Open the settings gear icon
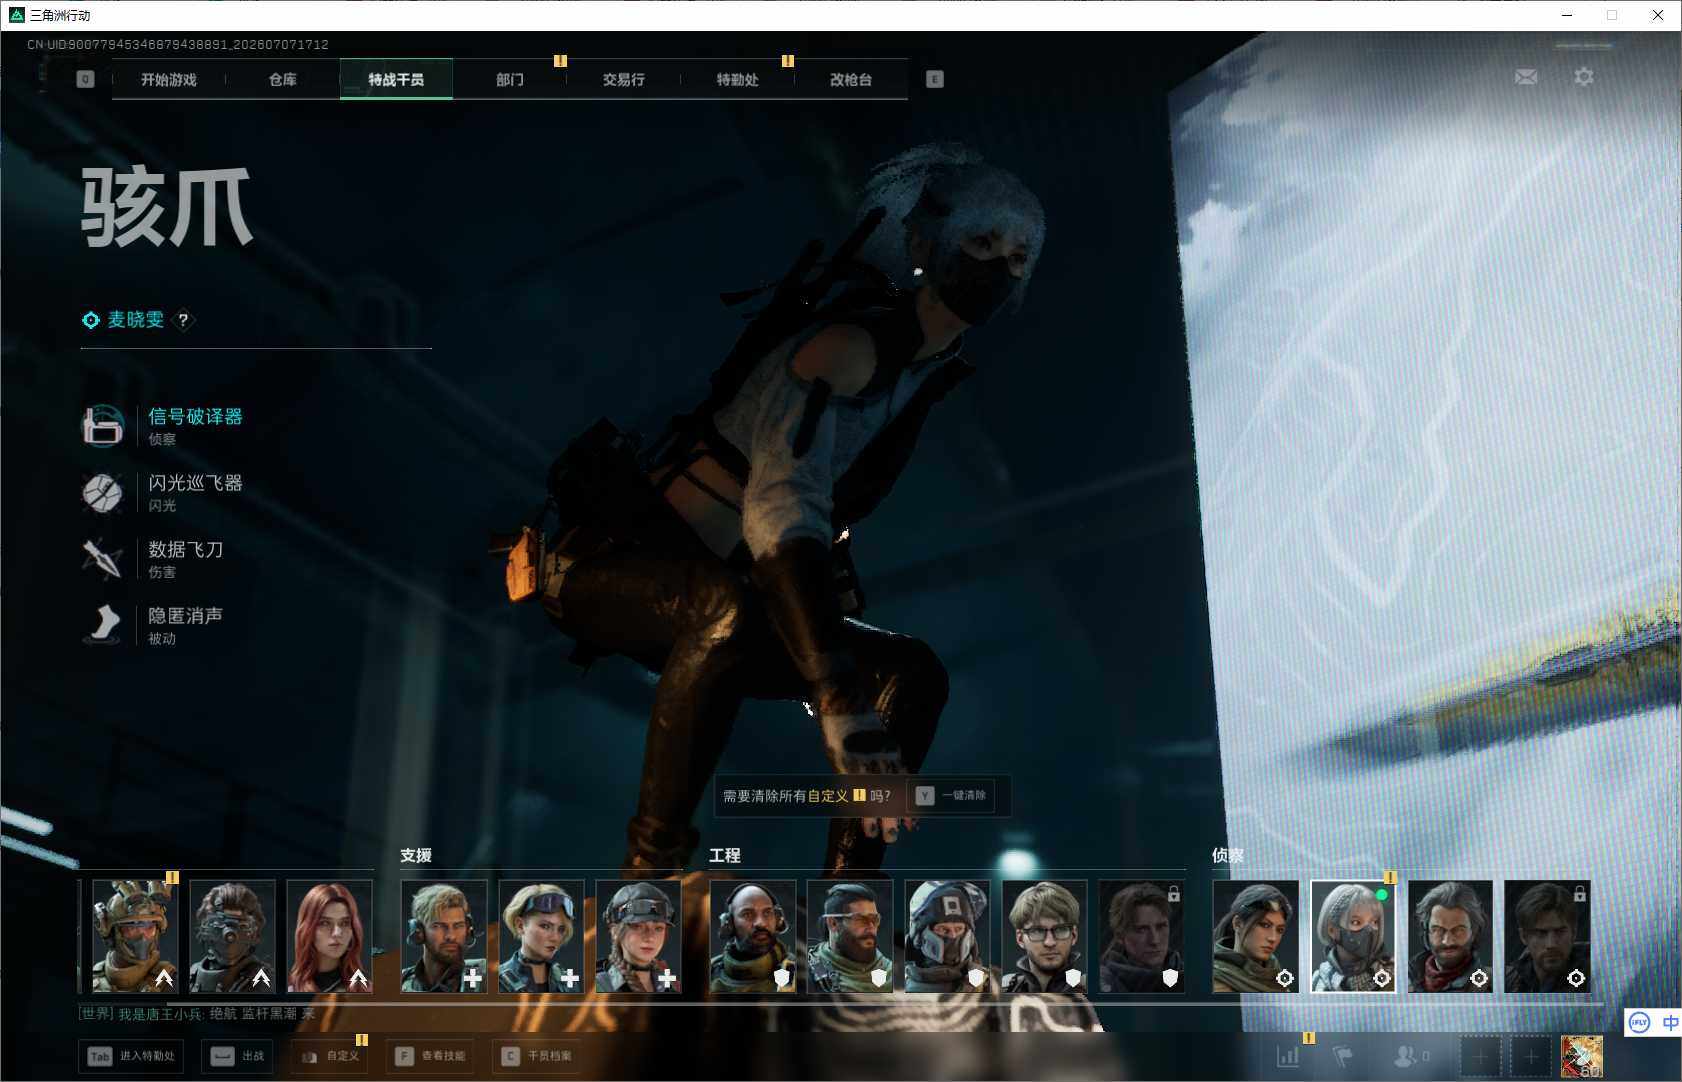 click(x=1584, y=77)
